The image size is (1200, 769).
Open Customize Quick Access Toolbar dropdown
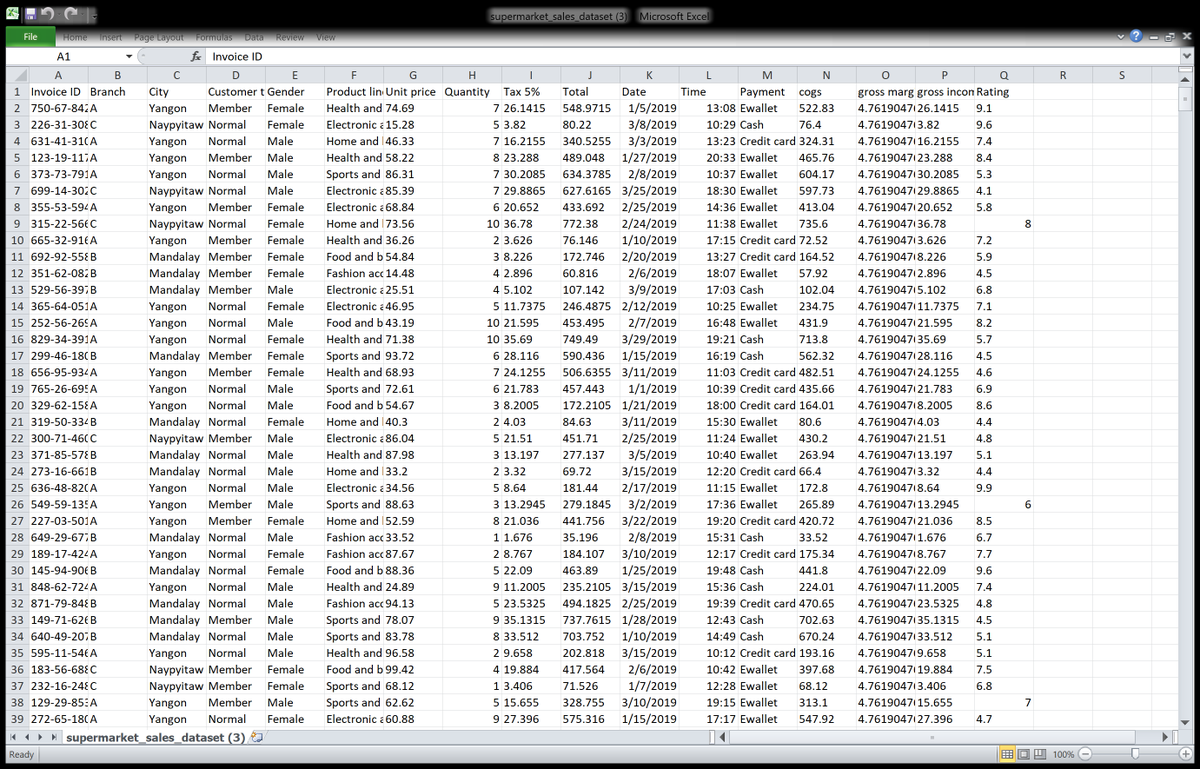click(x=96, y=16)
